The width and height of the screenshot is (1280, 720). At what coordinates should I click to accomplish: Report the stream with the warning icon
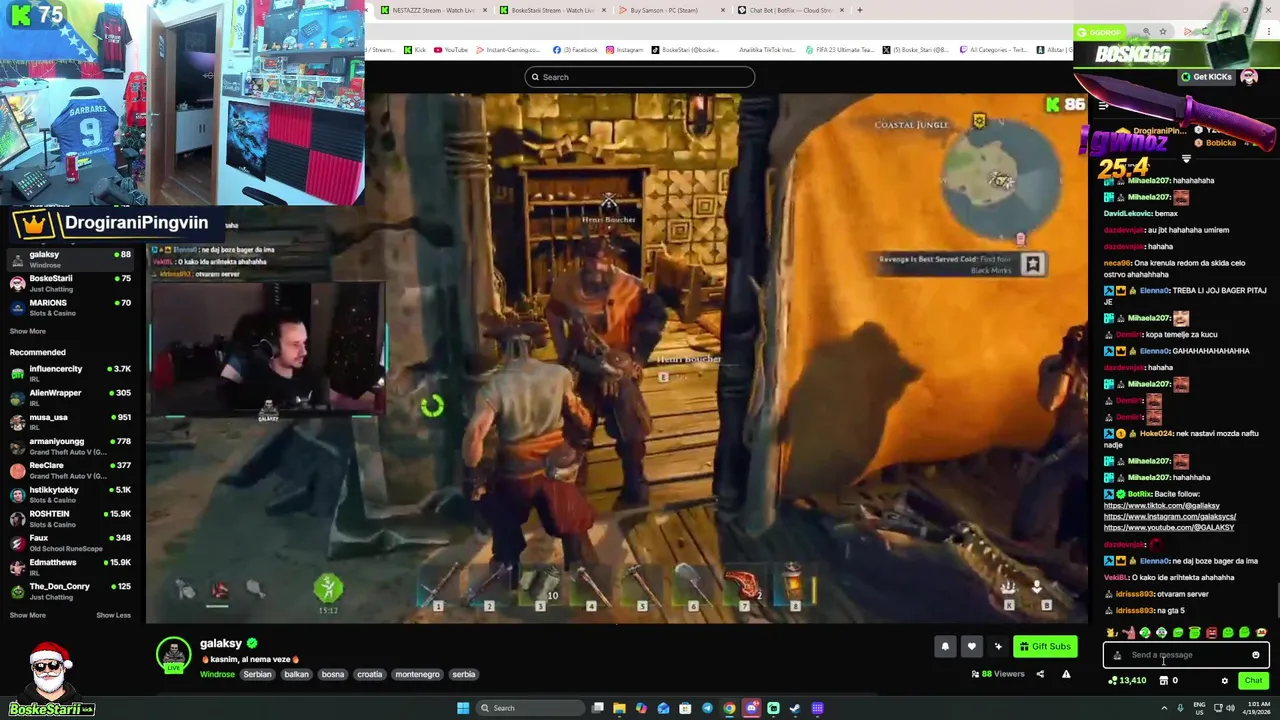[1066, 674]
